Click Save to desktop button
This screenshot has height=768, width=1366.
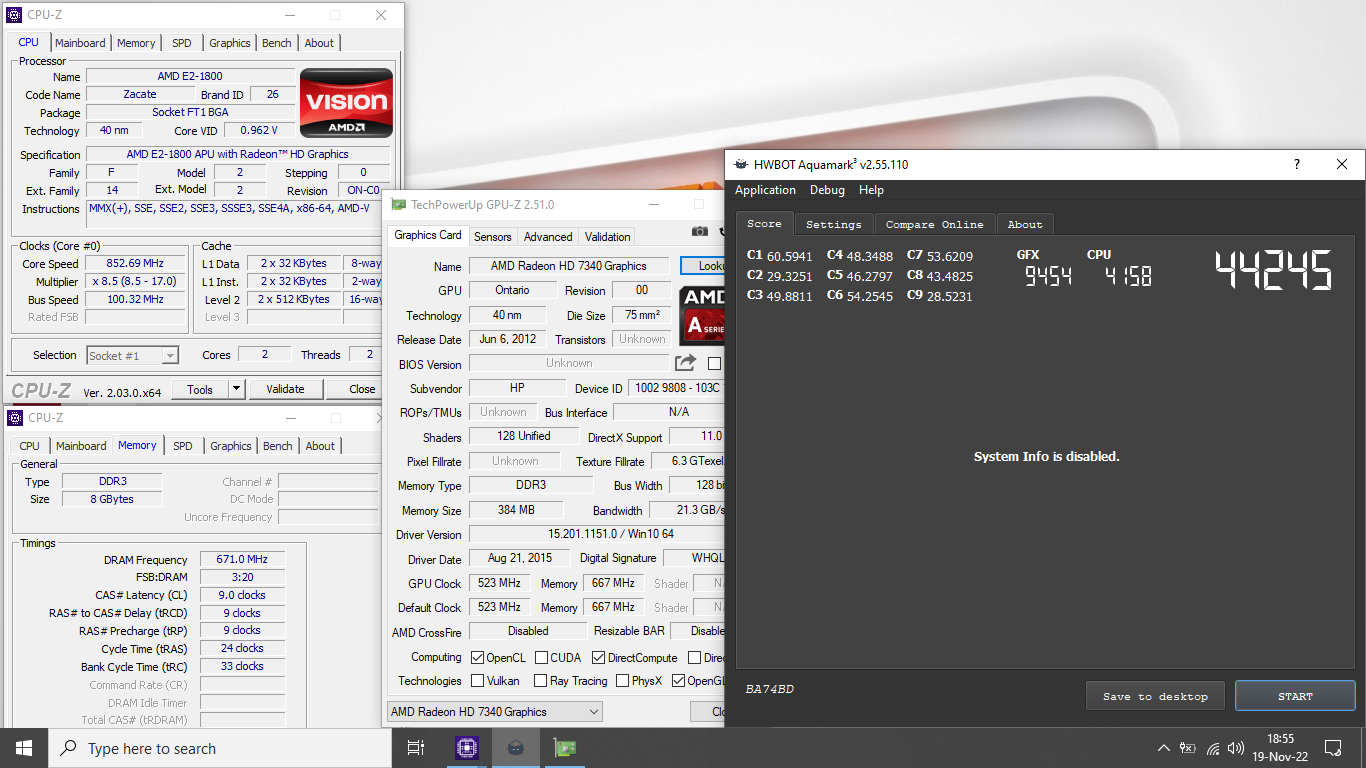(1155, 696)
